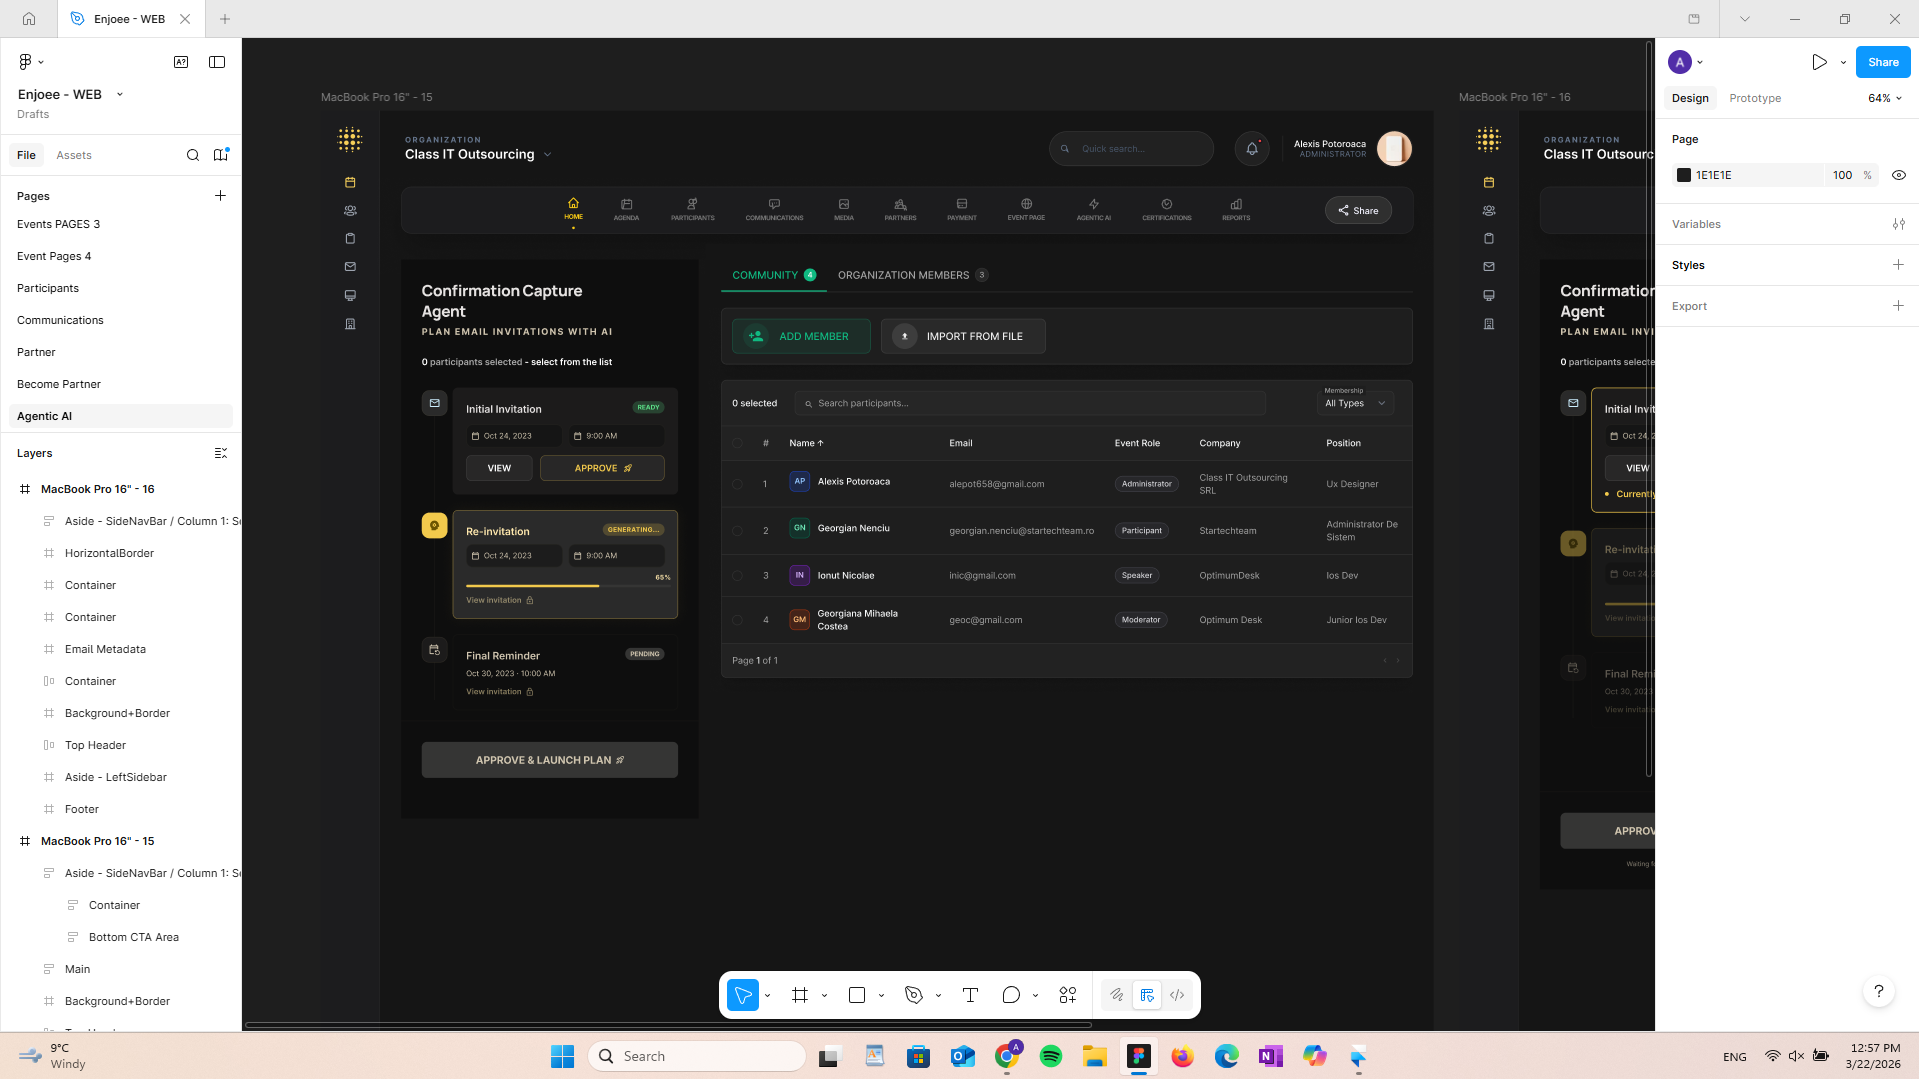Expand the Enjoee - WEB file name menu
The height and width of the screenshot is (1079, 1919).
point(120,94)
